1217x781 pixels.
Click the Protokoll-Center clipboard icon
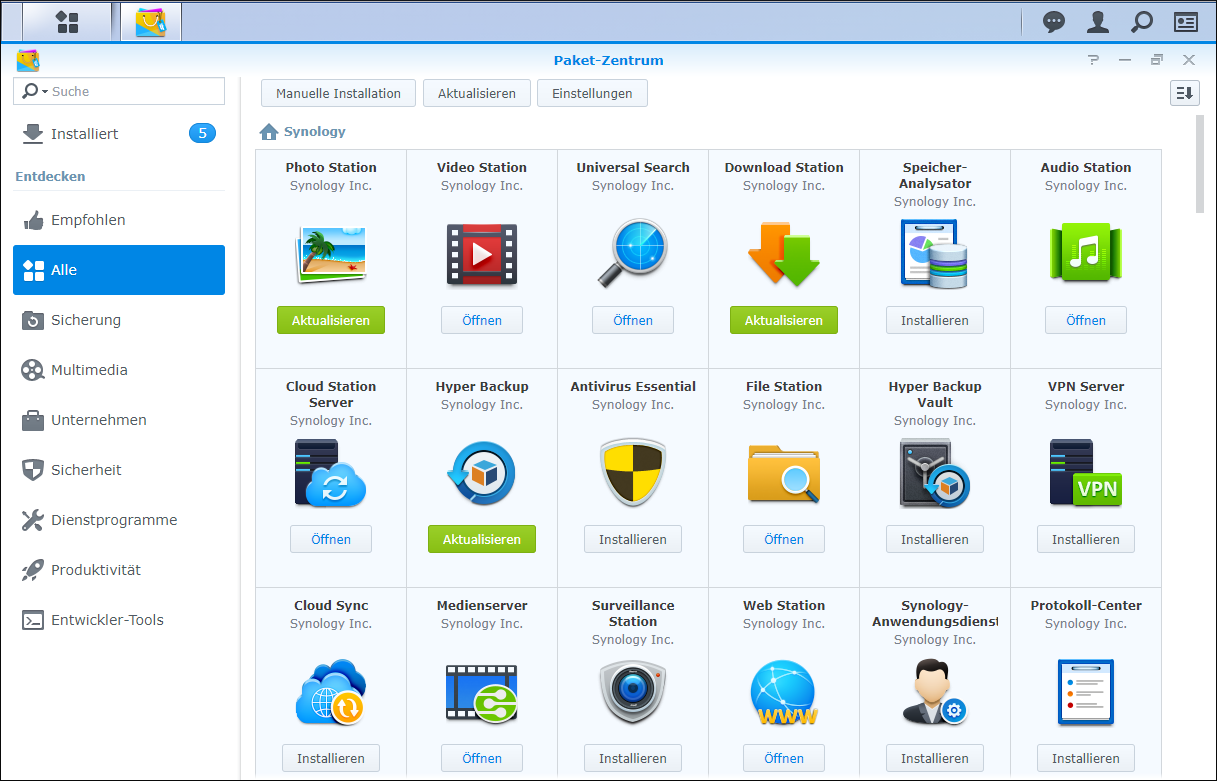(1086, 692)
